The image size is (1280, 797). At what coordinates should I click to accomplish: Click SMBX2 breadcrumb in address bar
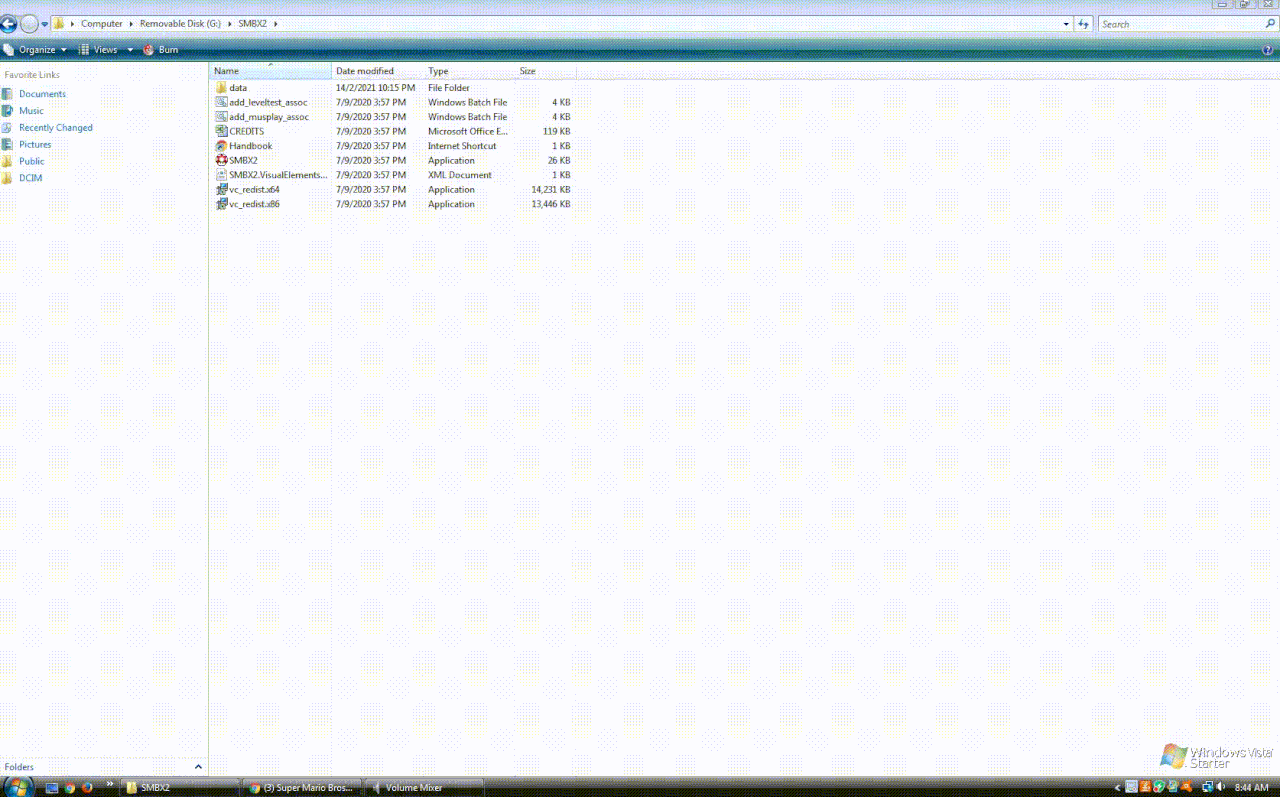pos(252,24)
